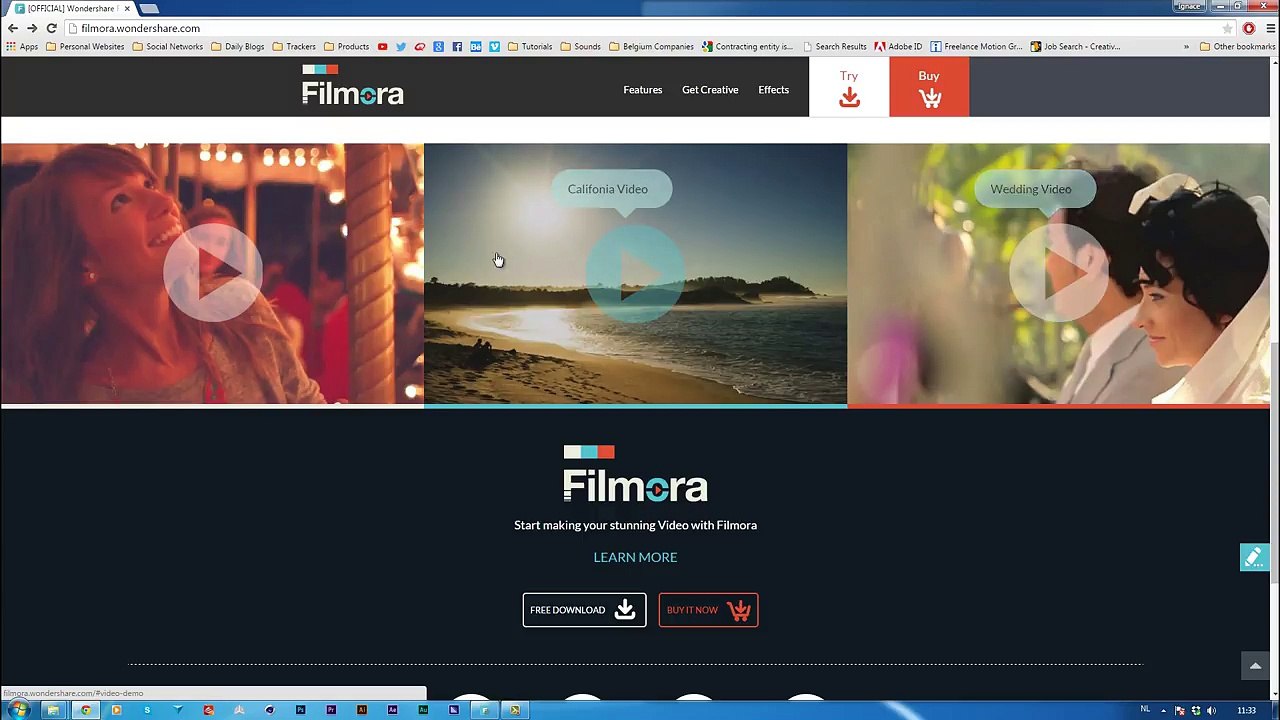Image resolution: width=1280 pixels, height=720 pixels.
Task: Expand the Daily Blogs bookmark folder
Action: (x=237, y=46)
